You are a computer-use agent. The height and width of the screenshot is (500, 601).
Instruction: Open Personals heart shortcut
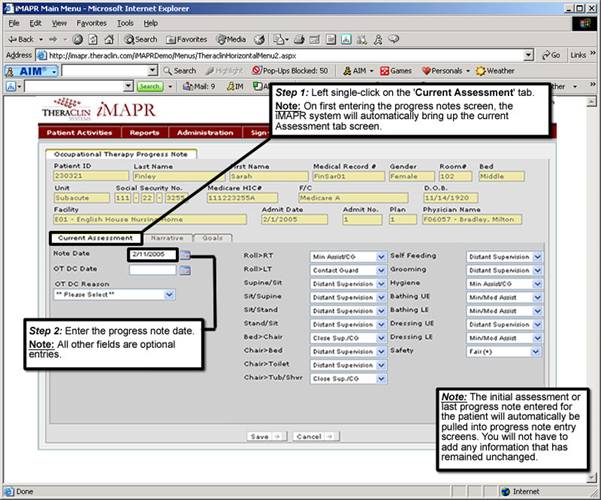coord(442,71)
